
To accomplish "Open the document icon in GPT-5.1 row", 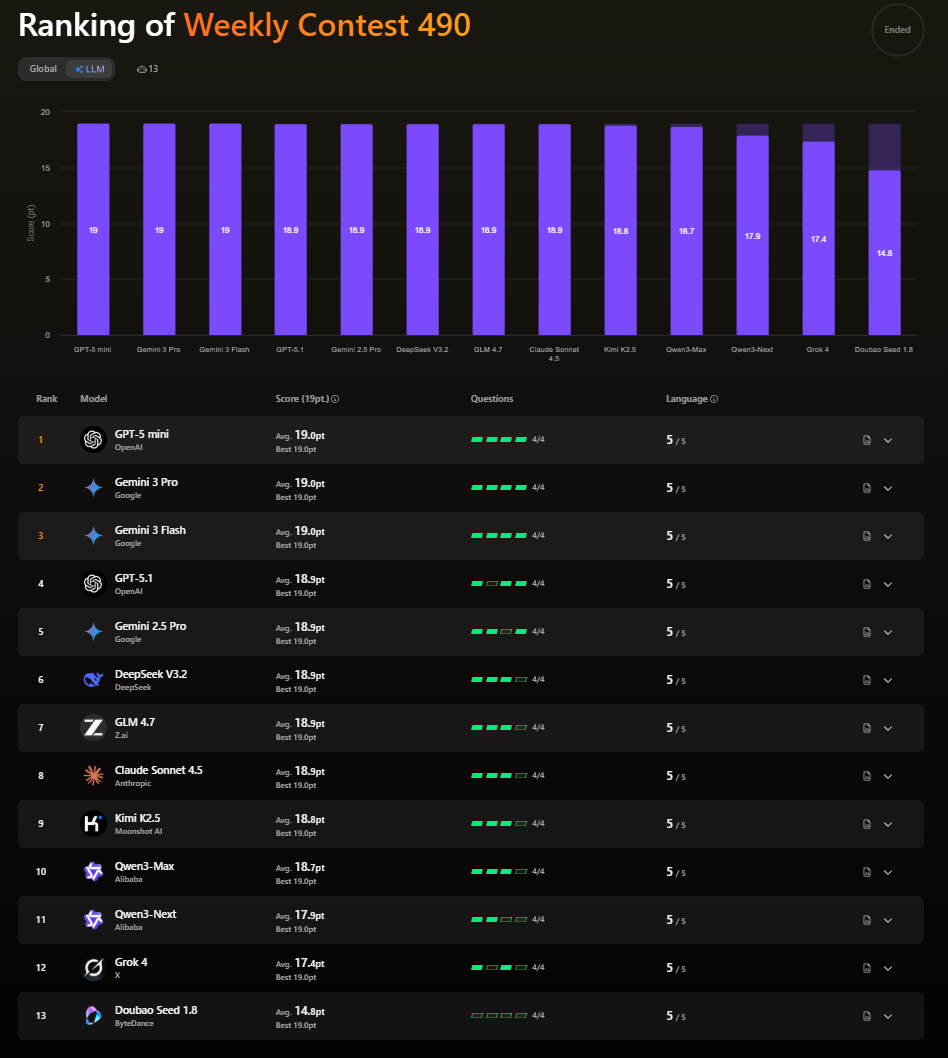I will point(866,584).
